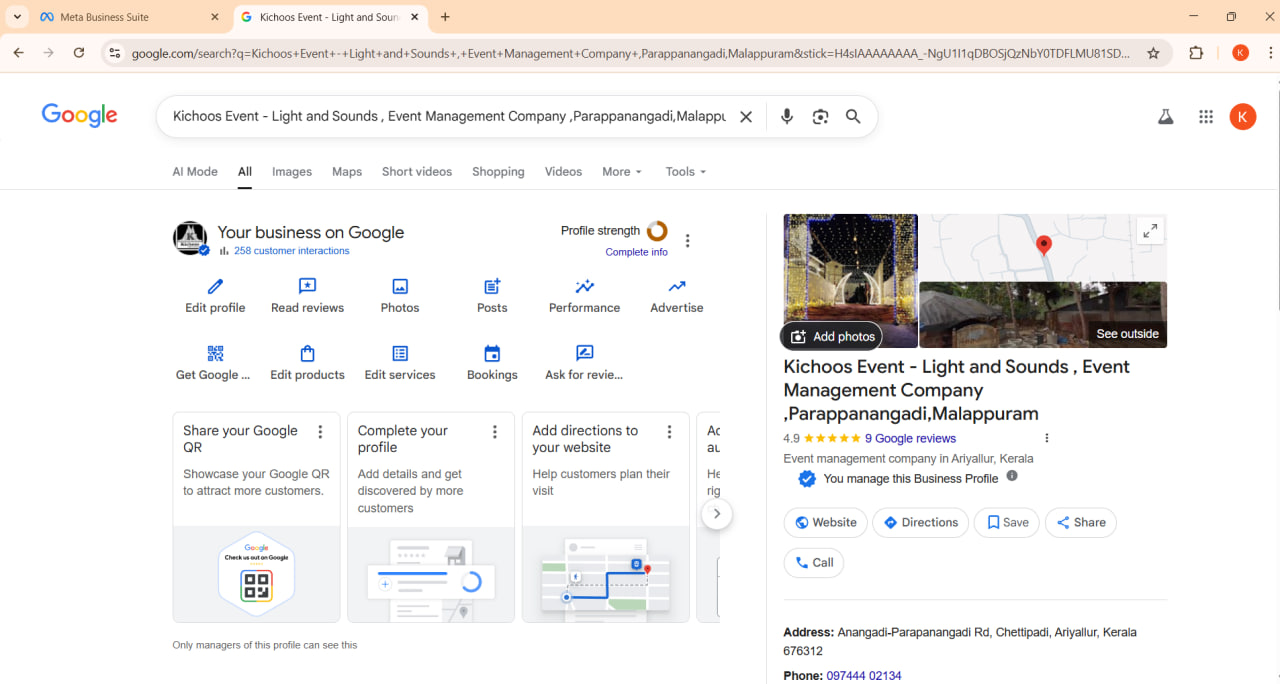Expand the business photo with the fullscreen arrows

pyautogui.click(x=1150, y=229)
